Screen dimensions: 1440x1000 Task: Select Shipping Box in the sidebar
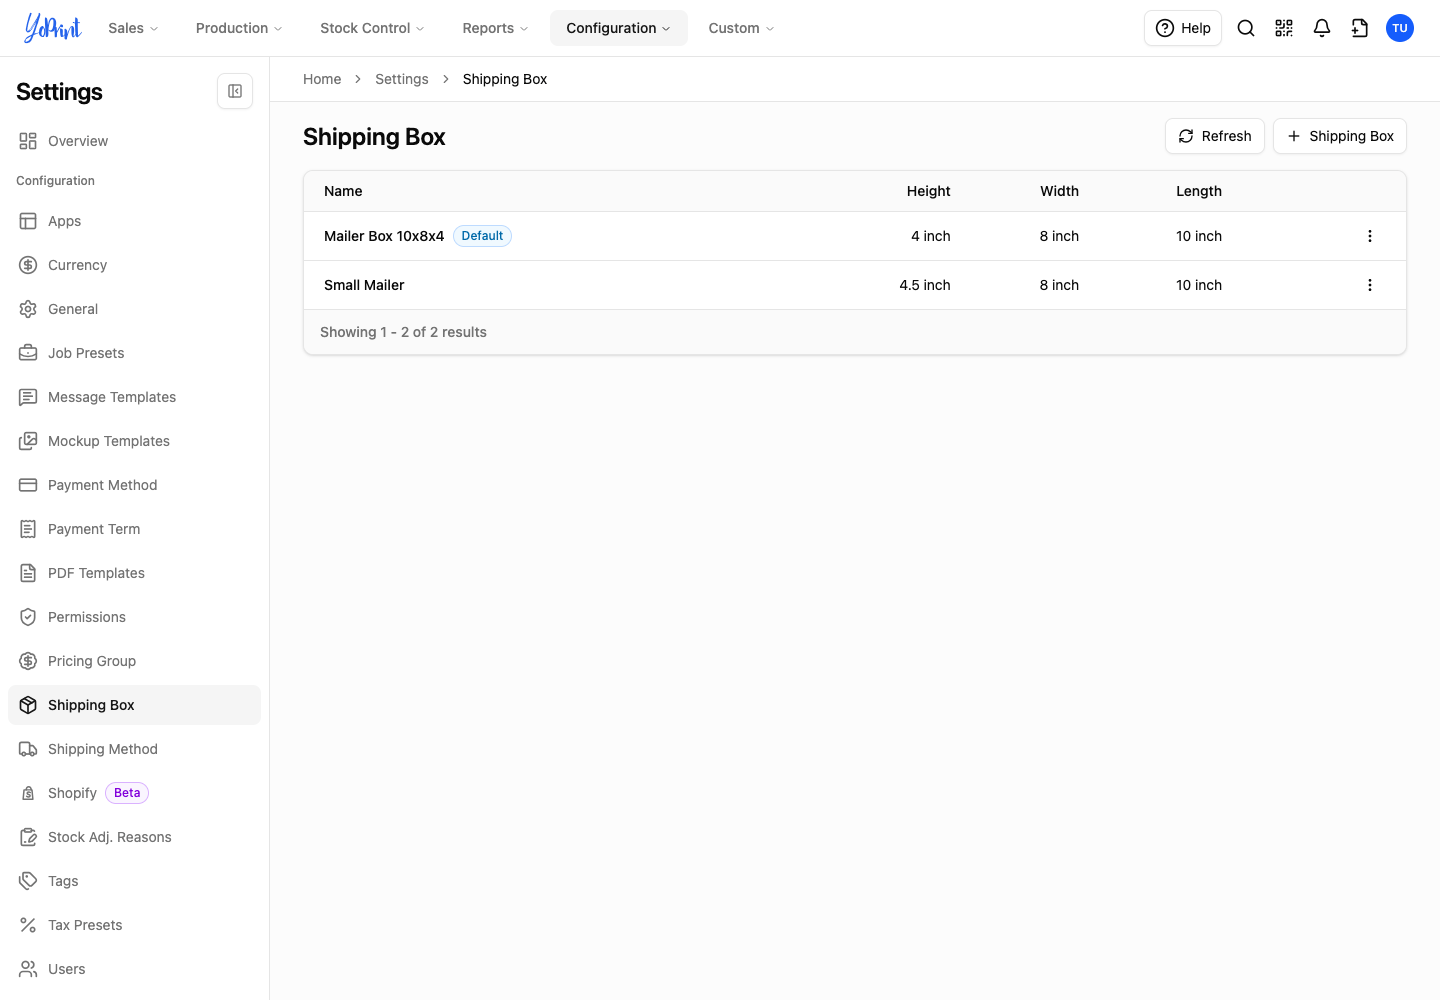tap(134, 705)
